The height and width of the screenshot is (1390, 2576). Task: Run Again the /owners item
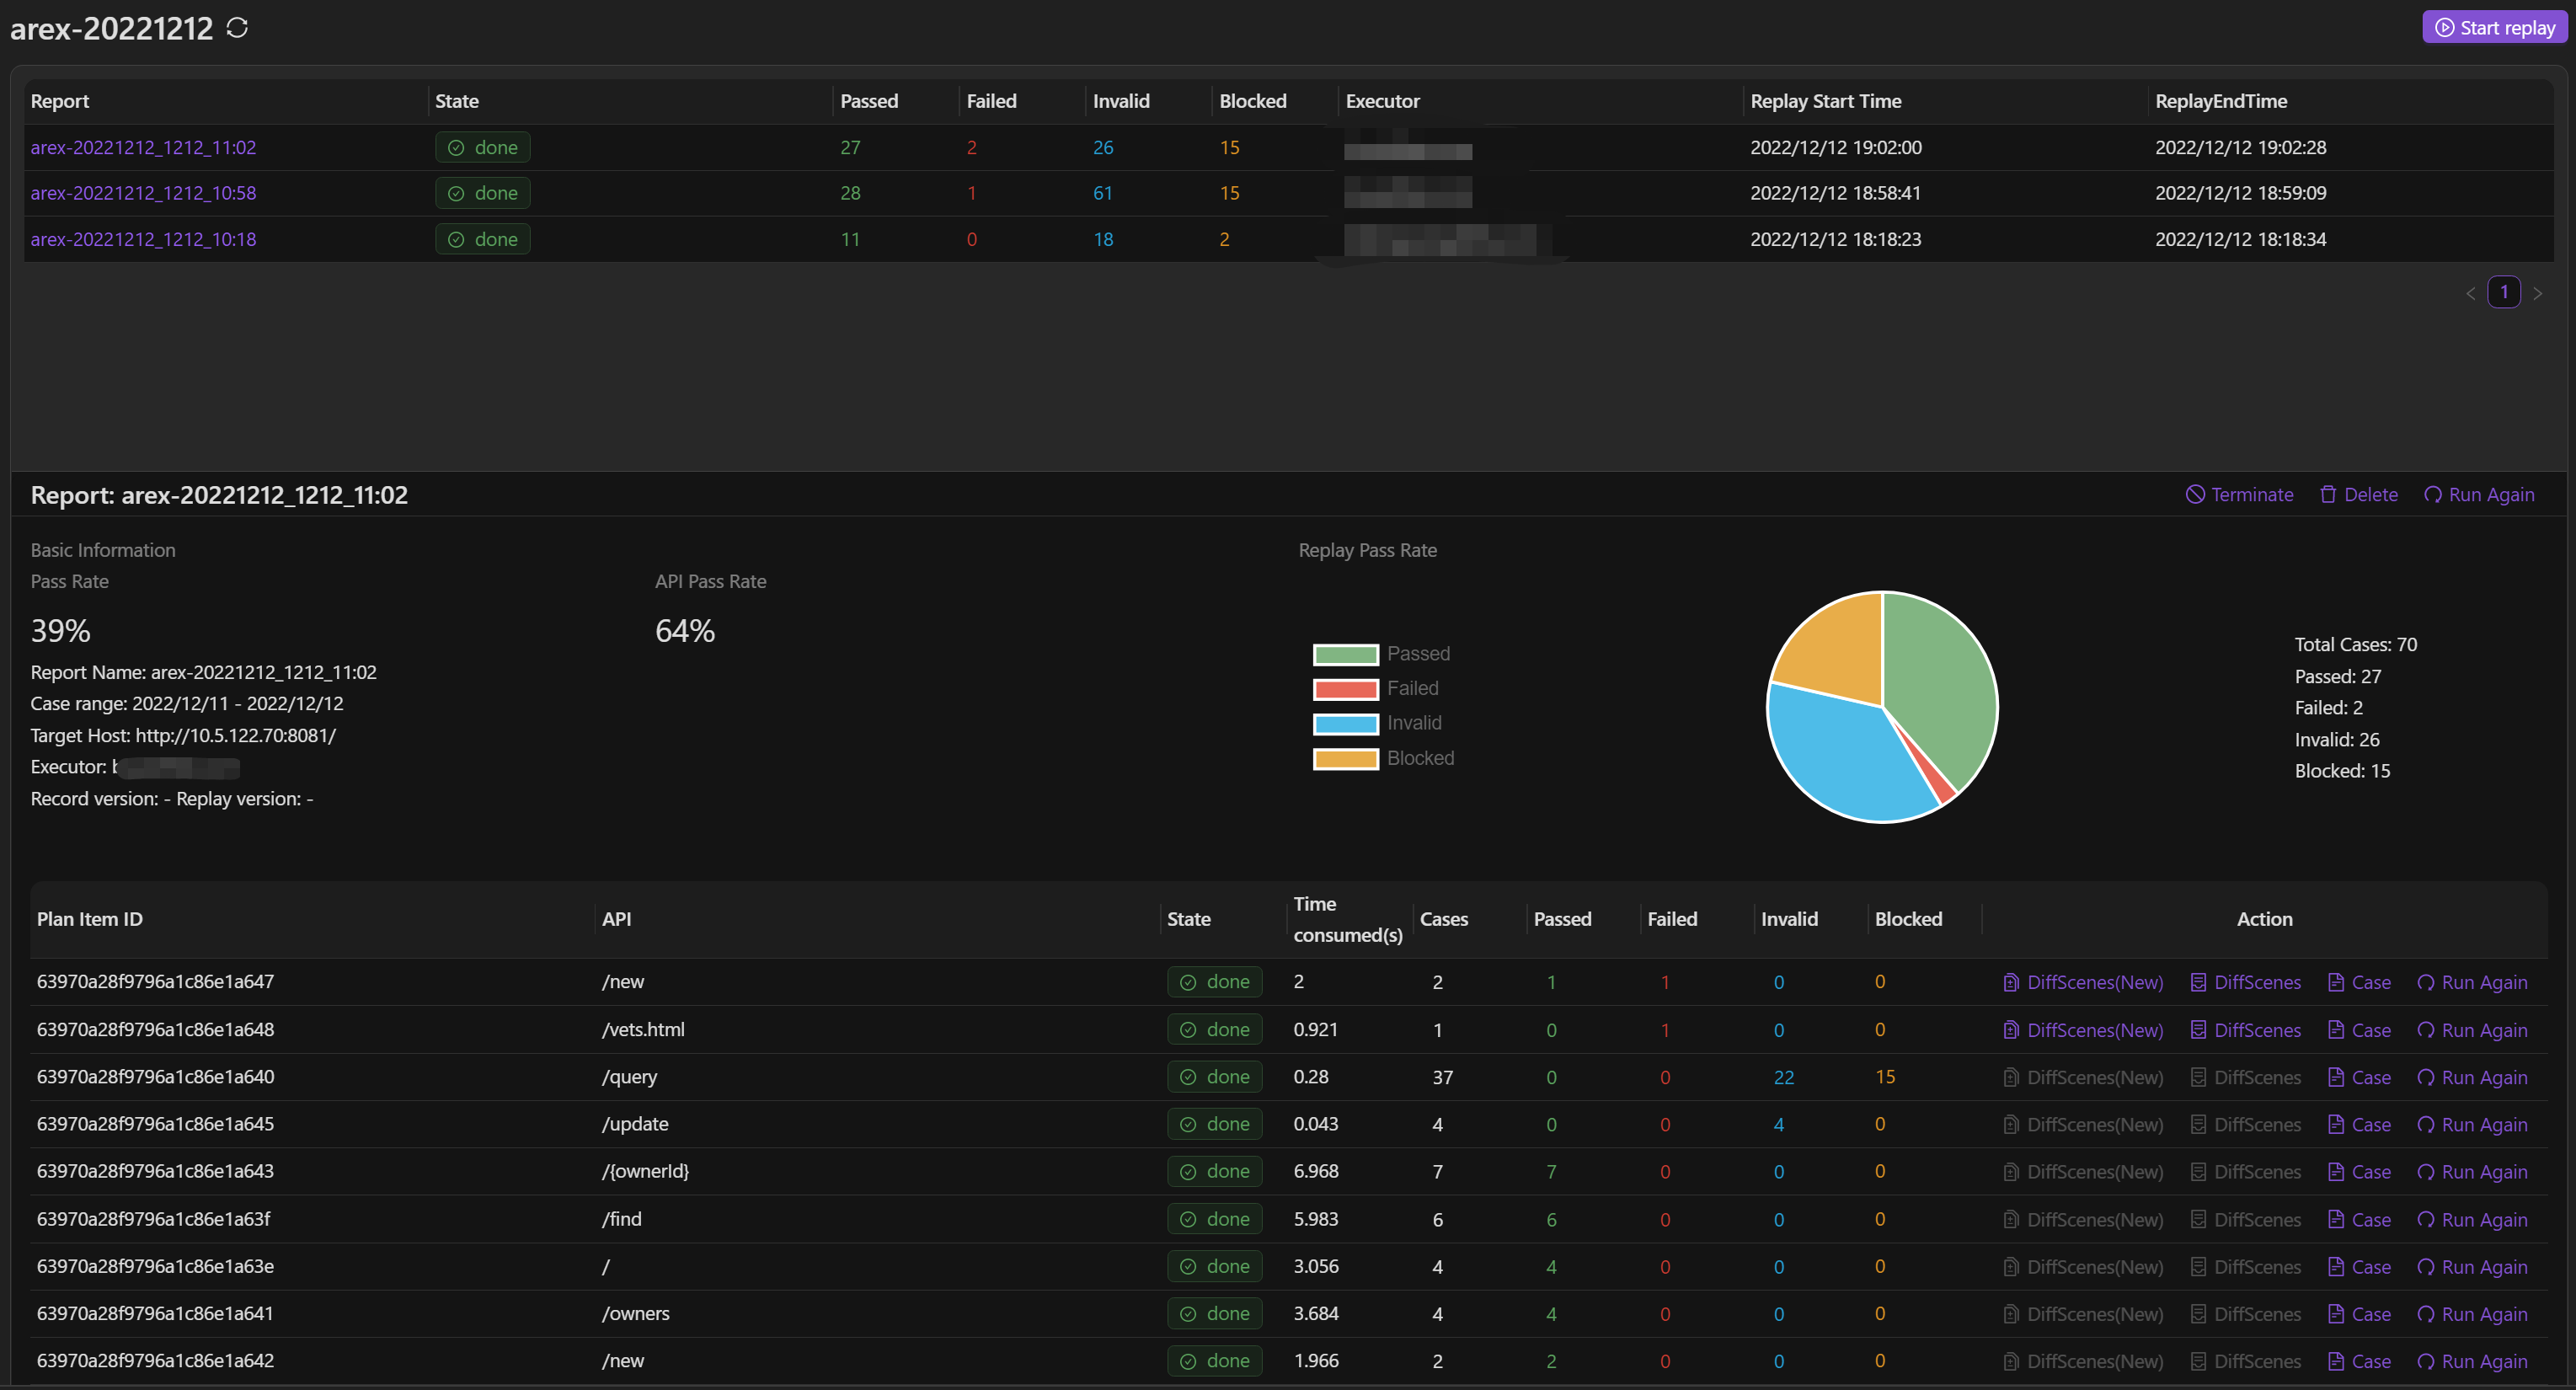pos(2472,1314)
